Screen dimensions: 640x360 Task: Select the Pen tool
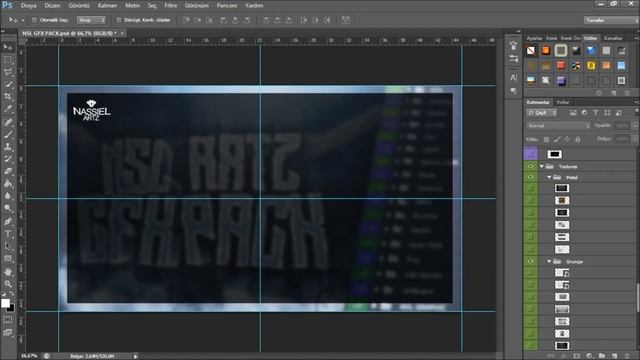click(8, 222)
